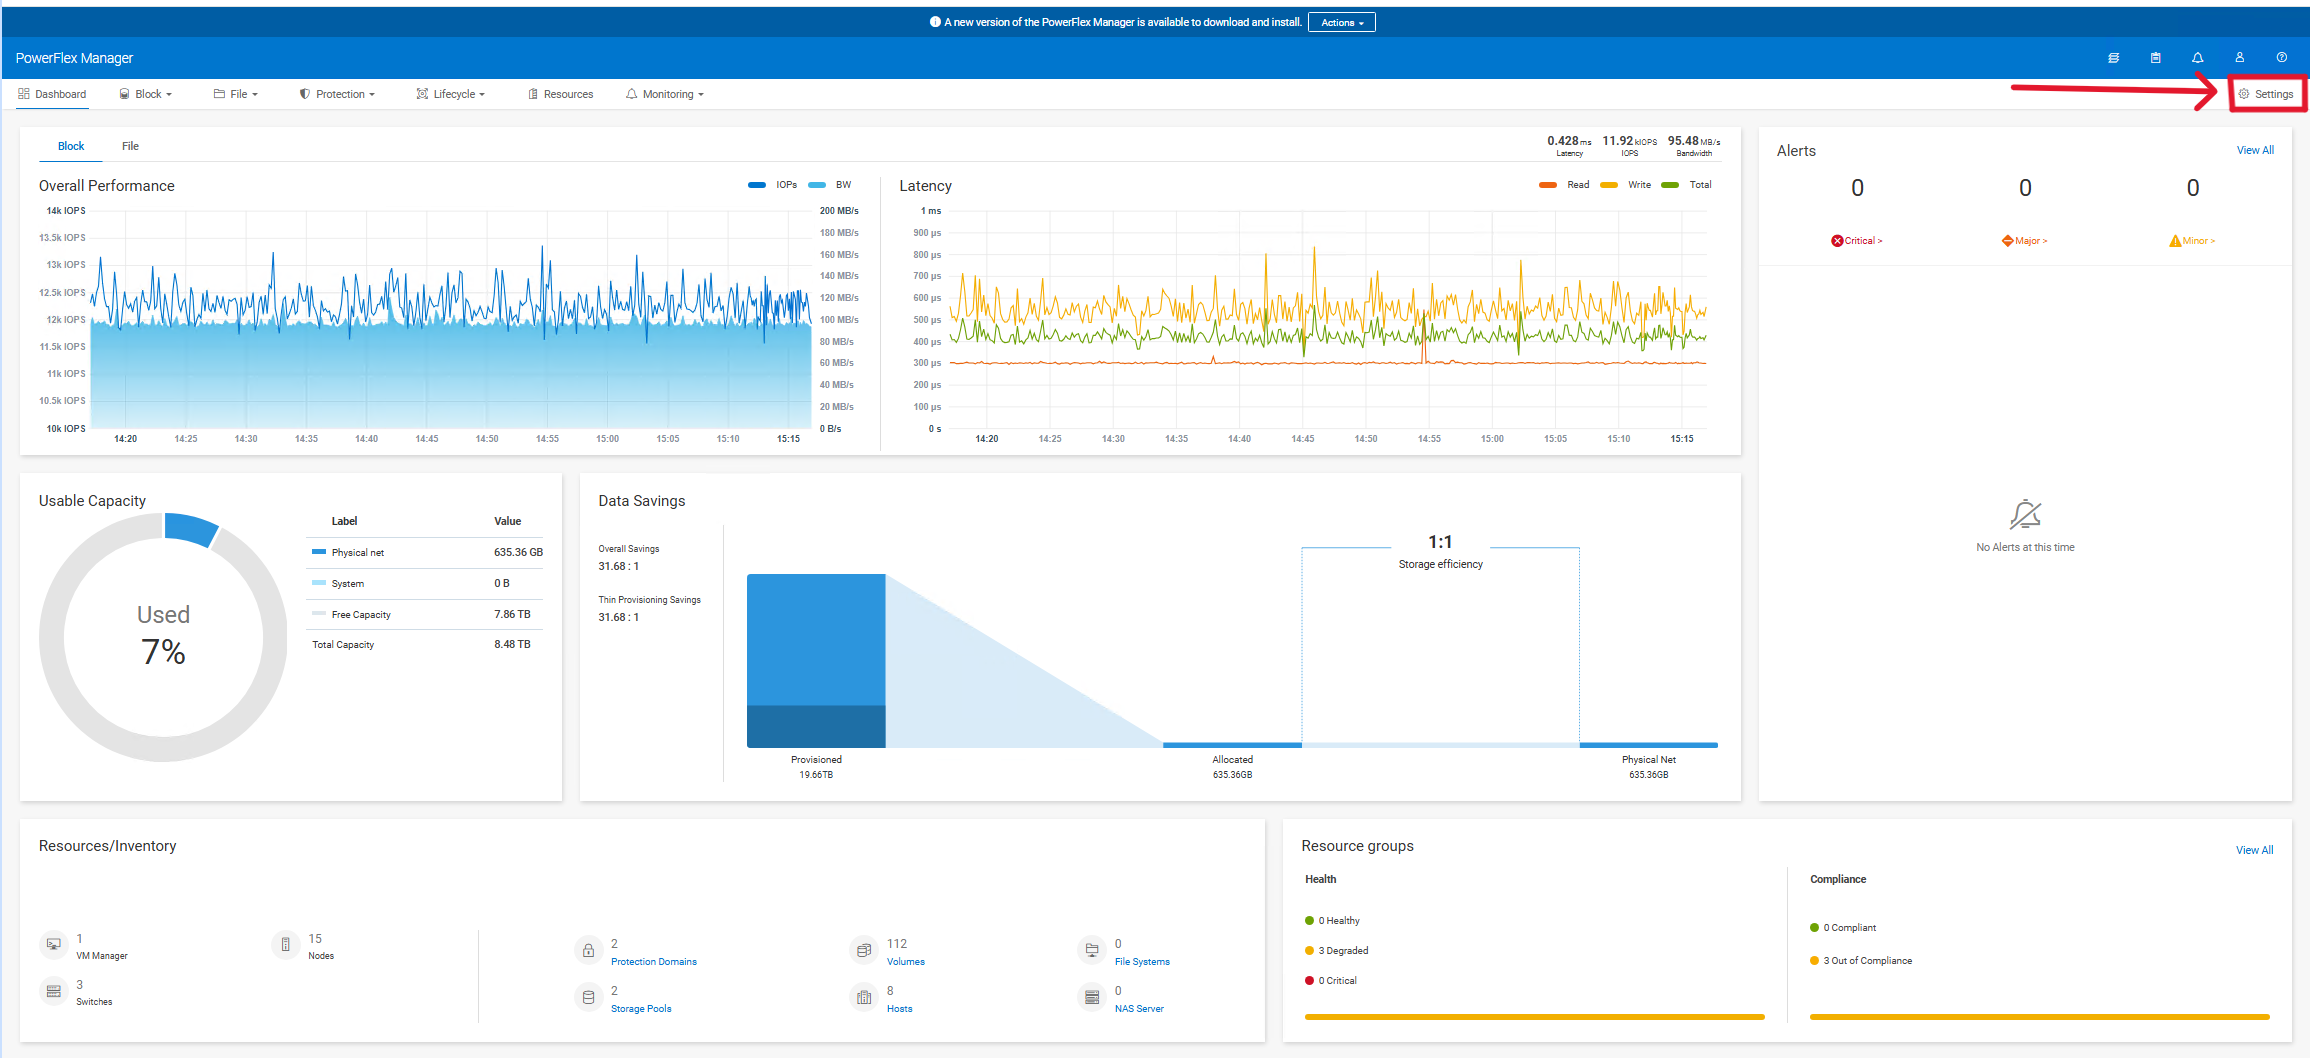Open Settings in the top-right corner
Screen dimensions: 2310x1058
(2266, 94)
